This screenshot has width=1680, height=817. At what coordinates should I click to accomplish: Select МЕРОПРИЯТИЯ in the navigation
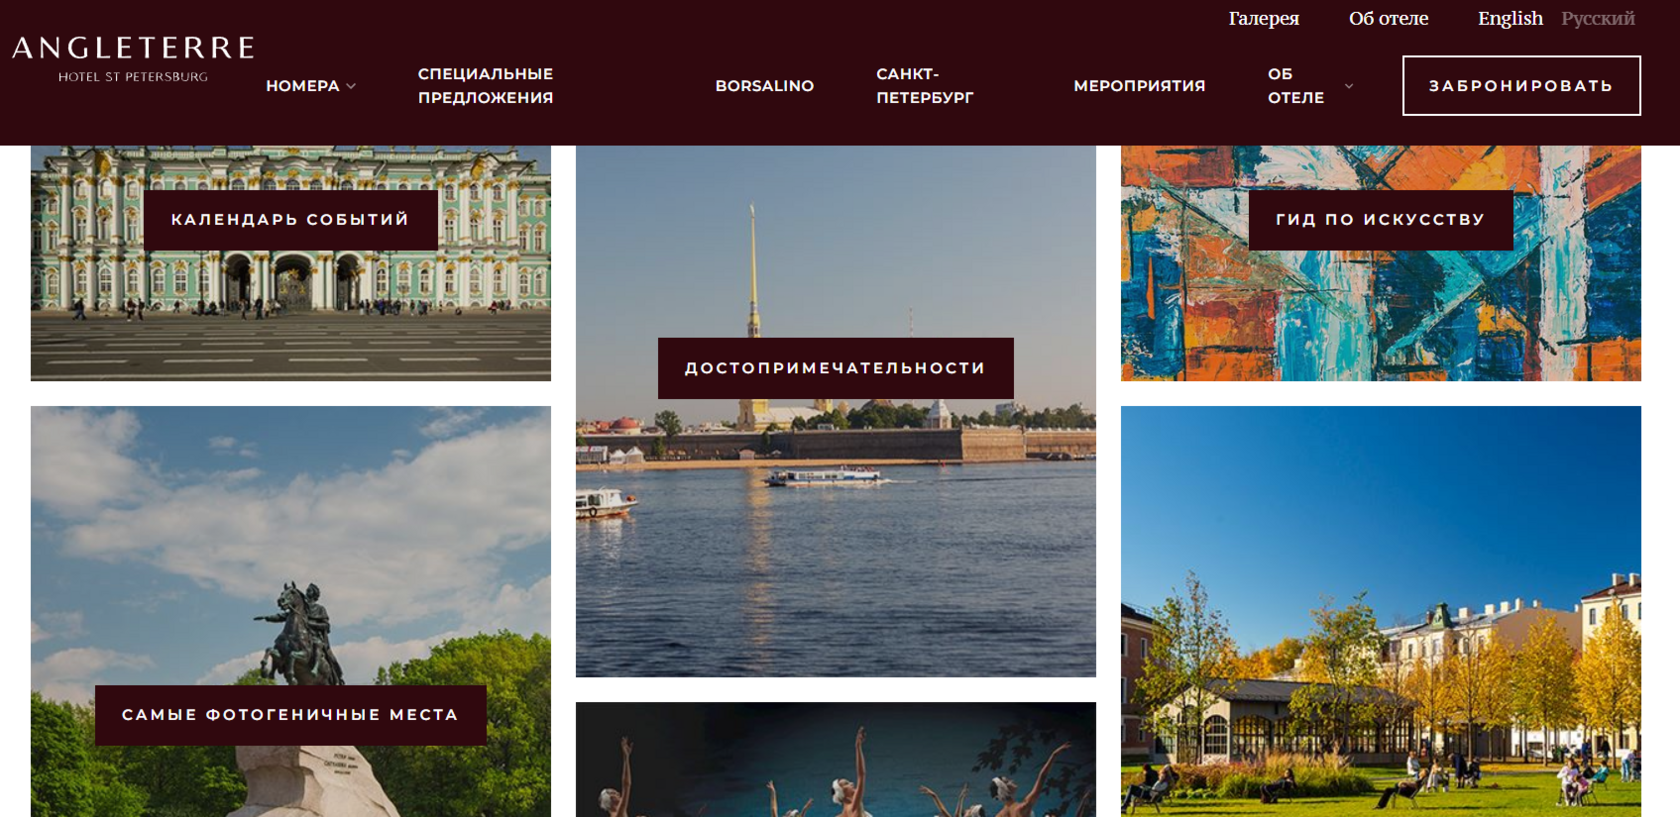point(1139,86)
